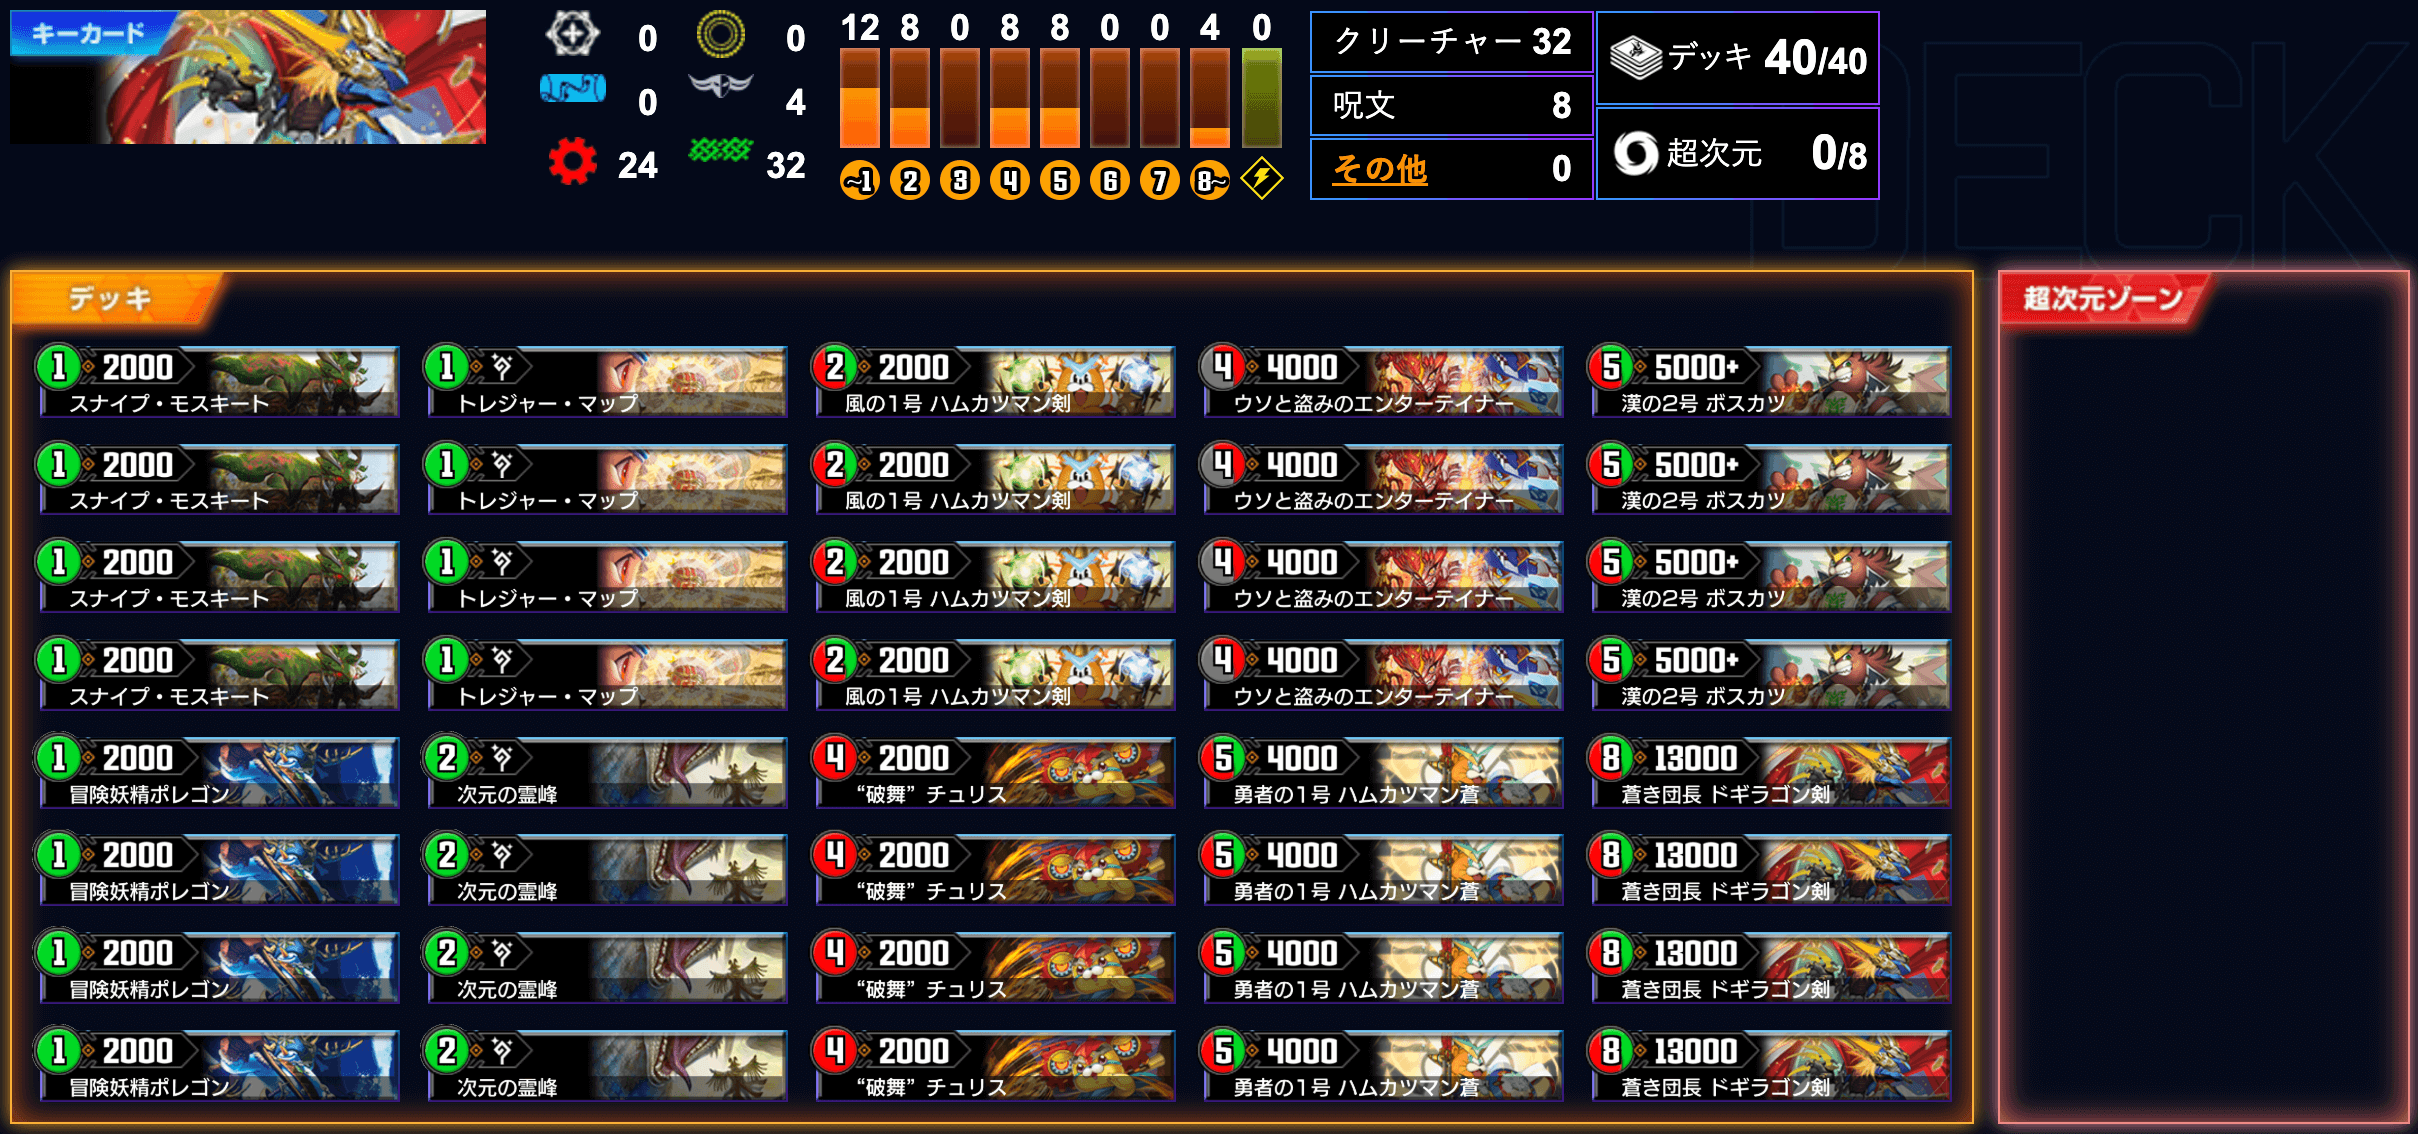Click the zero civilization ring icon
This screenshot has height=1134, width=2418.
pos(721,35)
